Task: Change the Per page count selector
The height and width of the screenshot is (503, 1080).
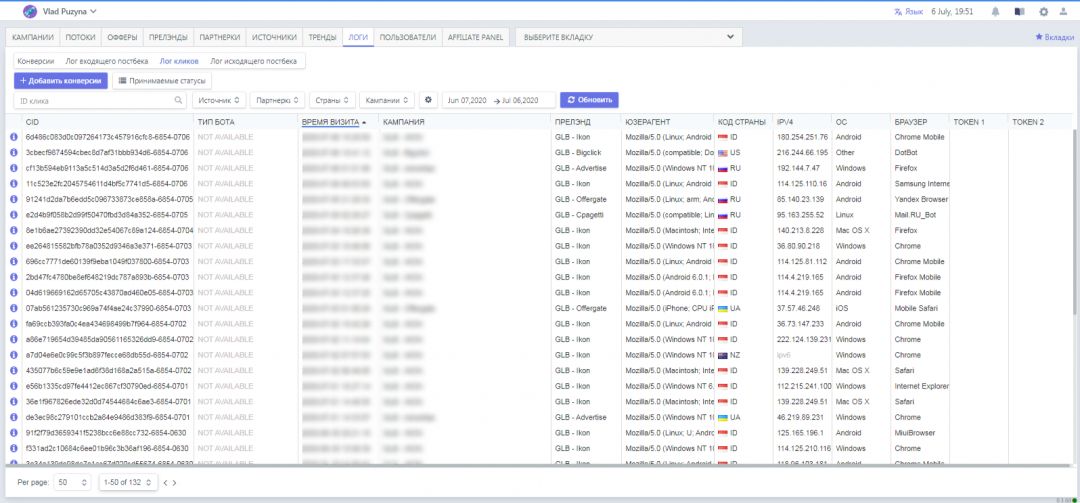Action: coord(73,483)
